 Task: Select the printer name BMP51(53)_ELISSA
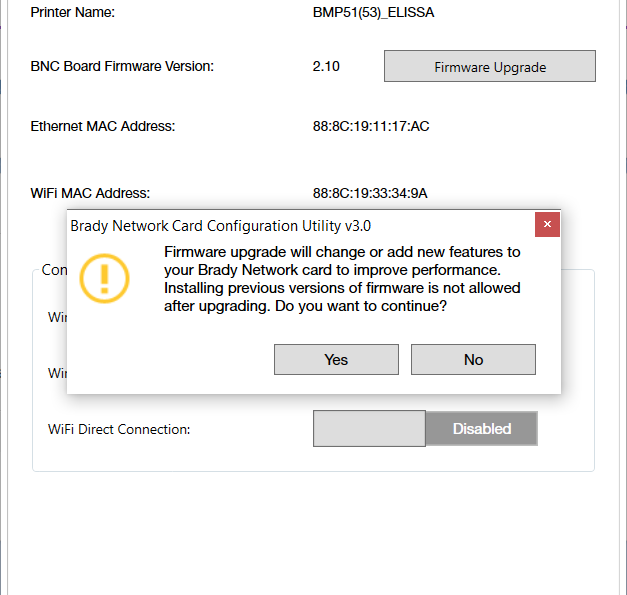(373, 13)
